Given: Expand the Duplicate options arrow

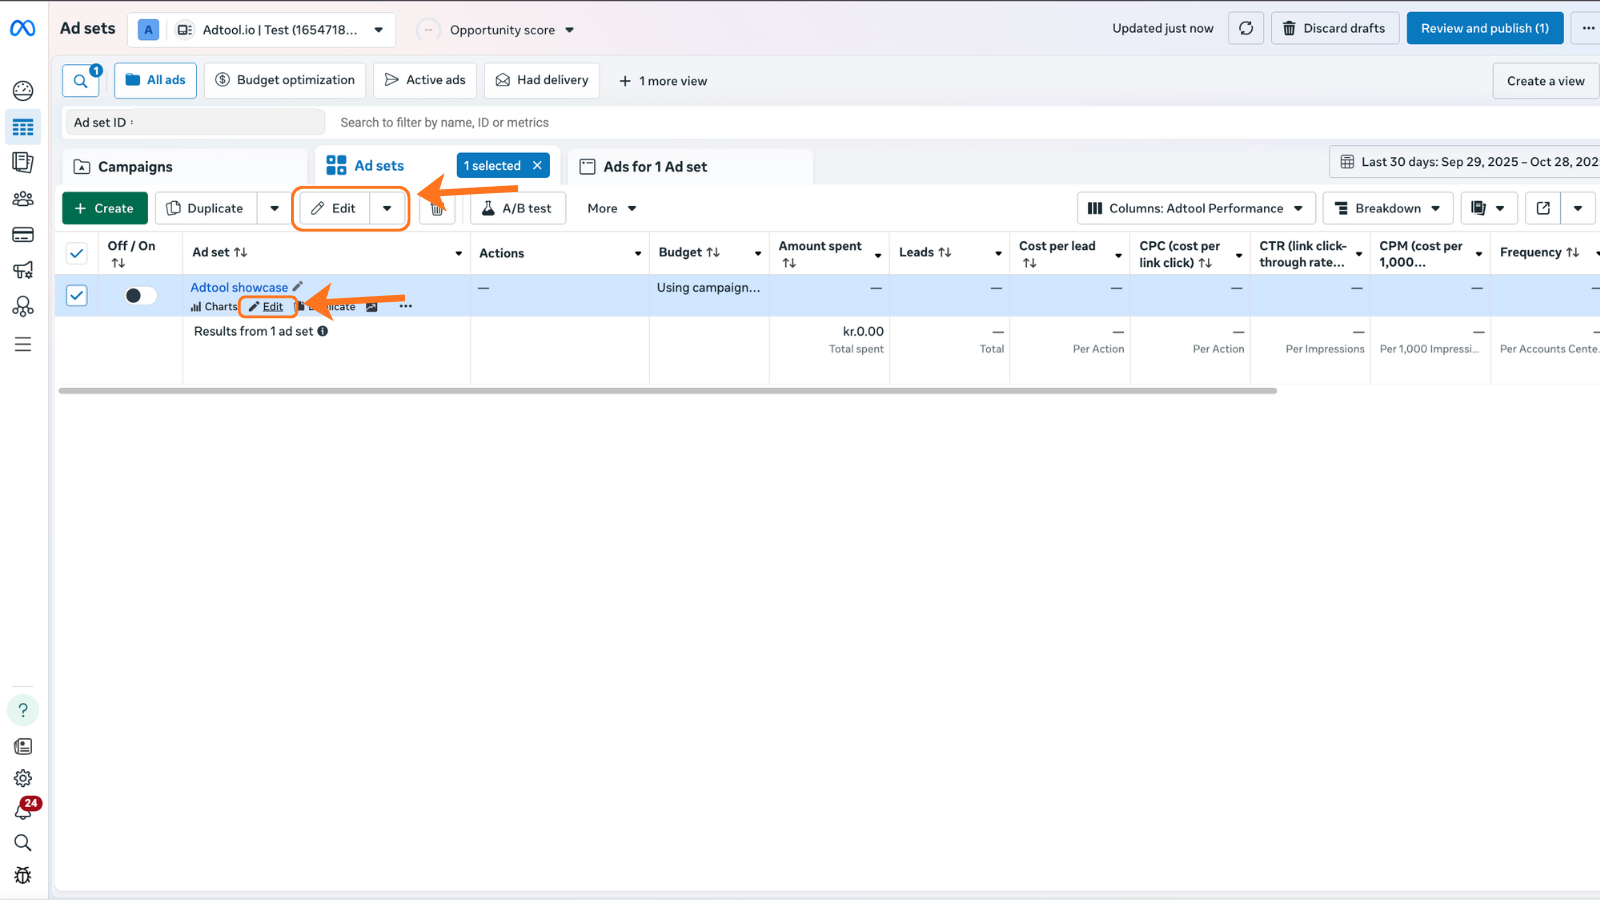Looking at the screenshot, I should (274, 208).
